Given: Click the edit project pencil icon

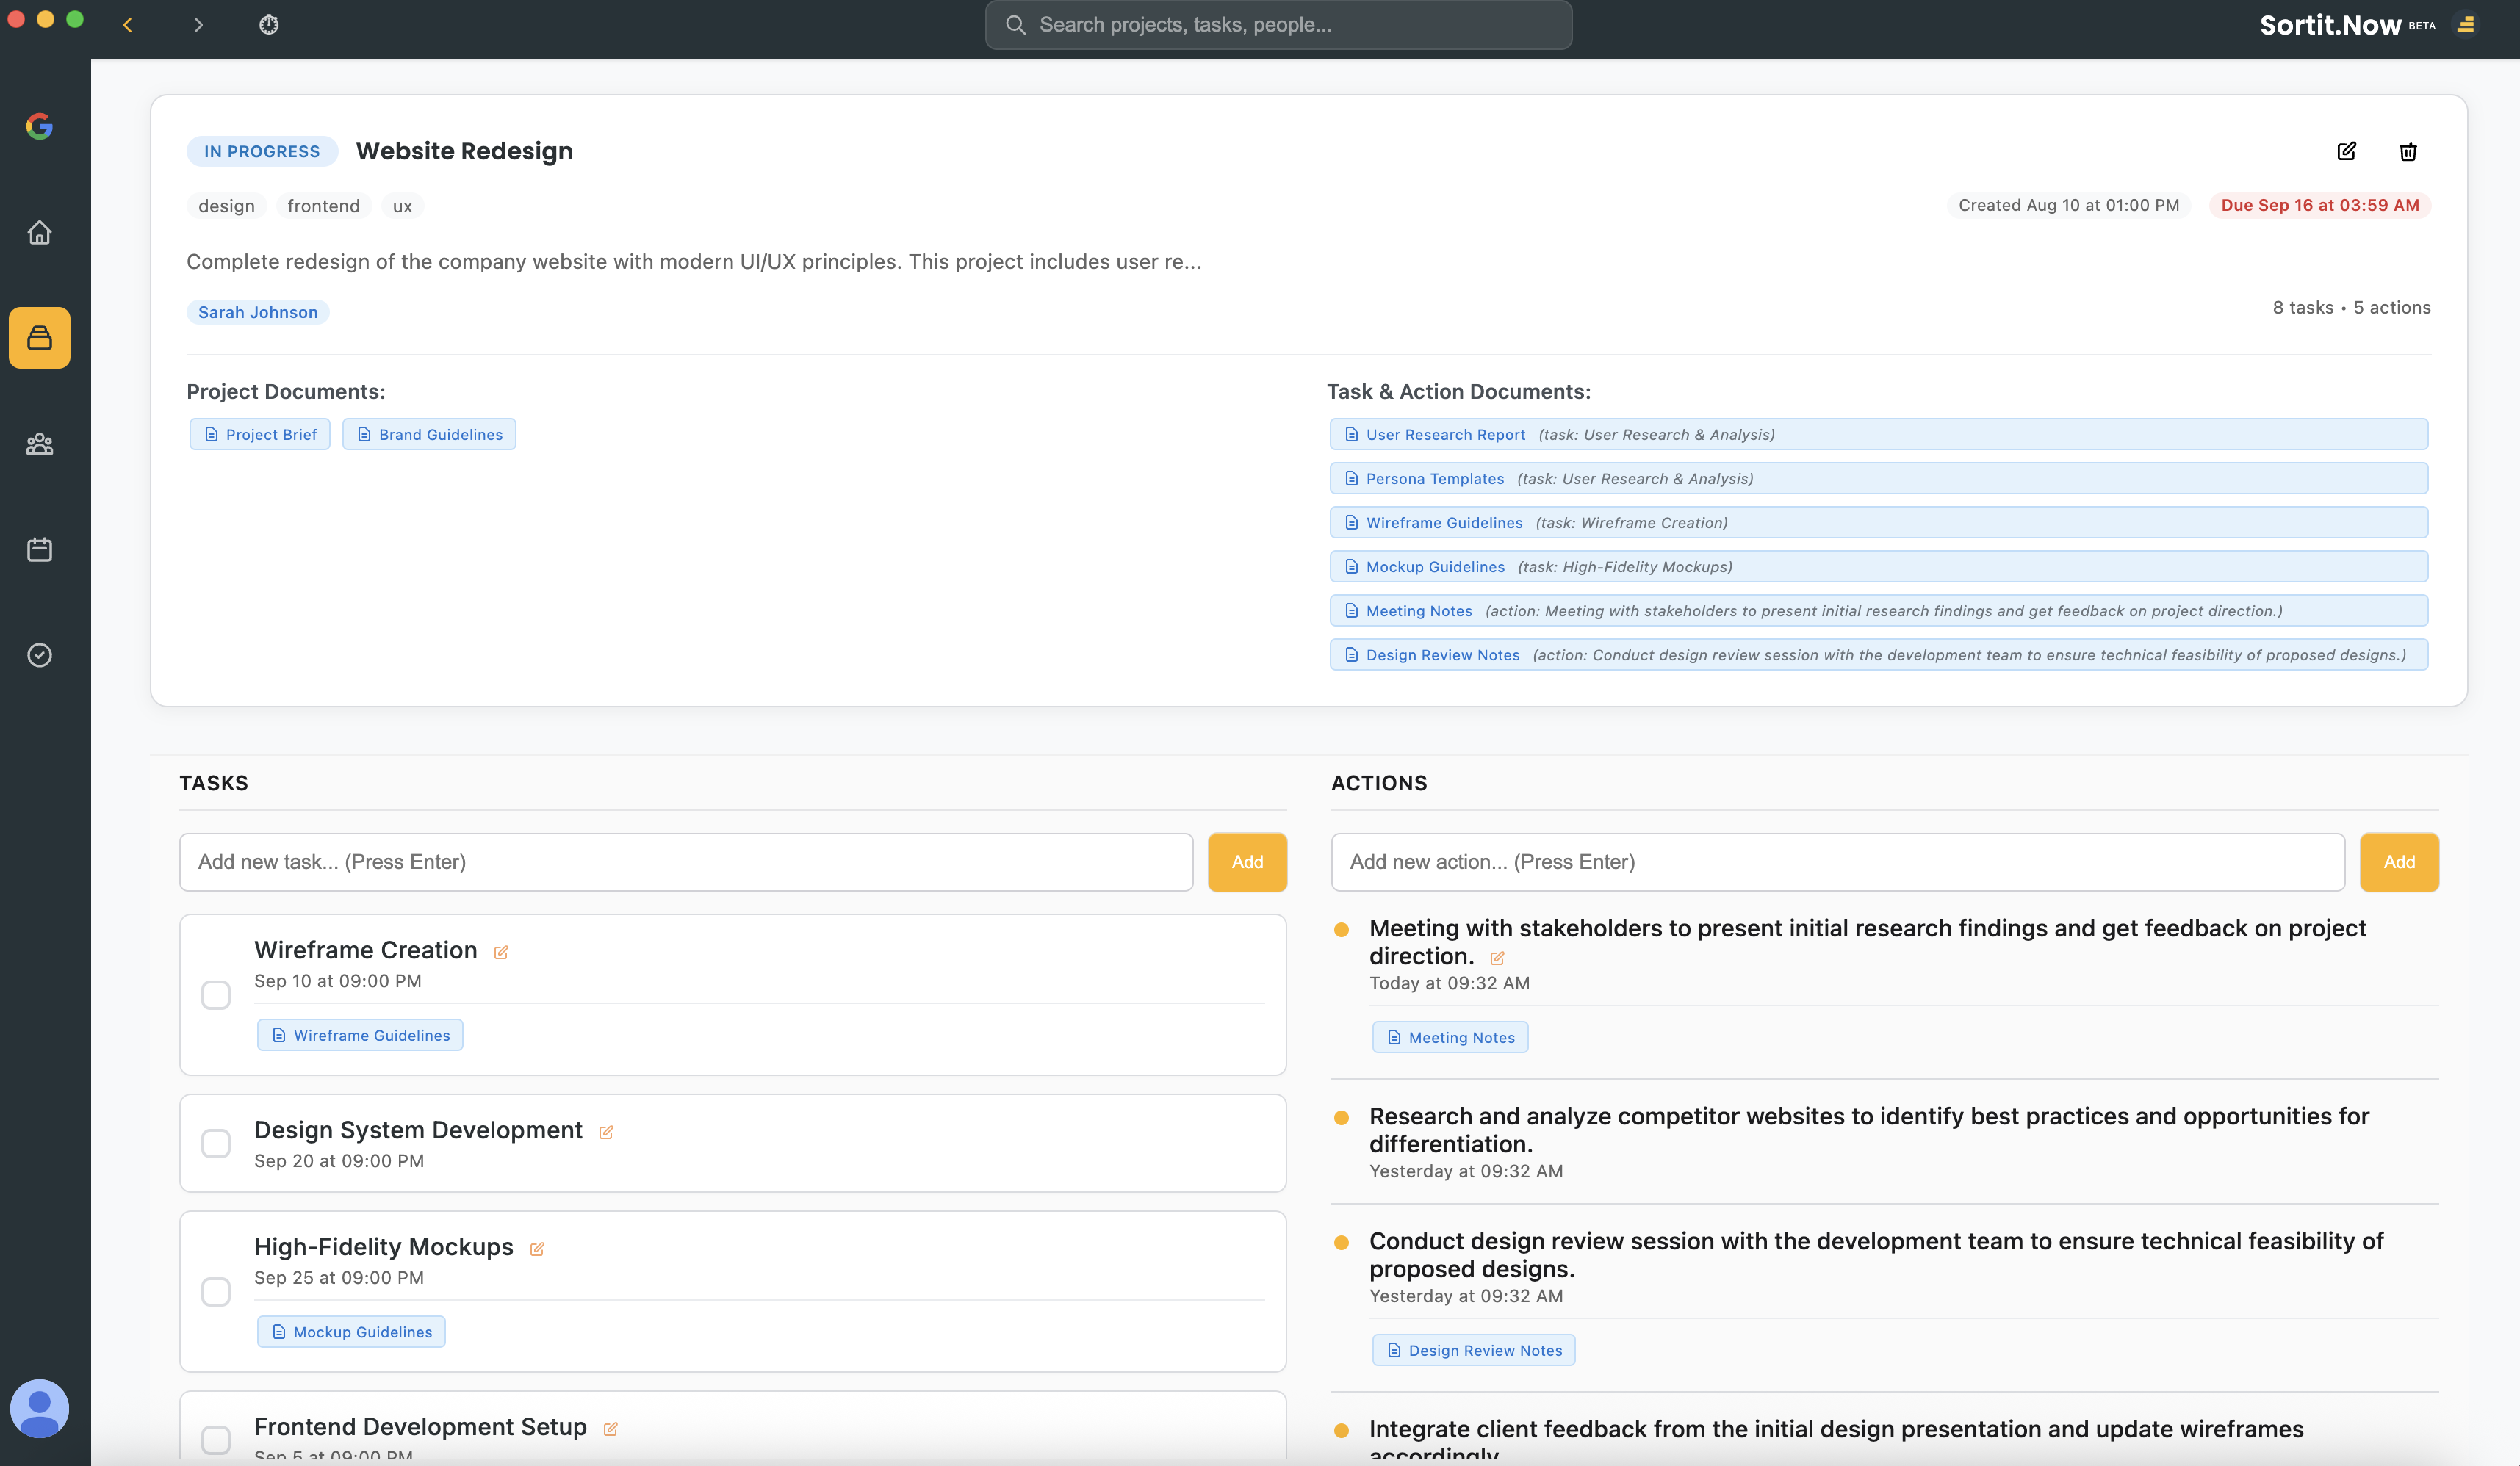Looking at the screenshot, I should pyautogui.click(x=2346, y=151).
